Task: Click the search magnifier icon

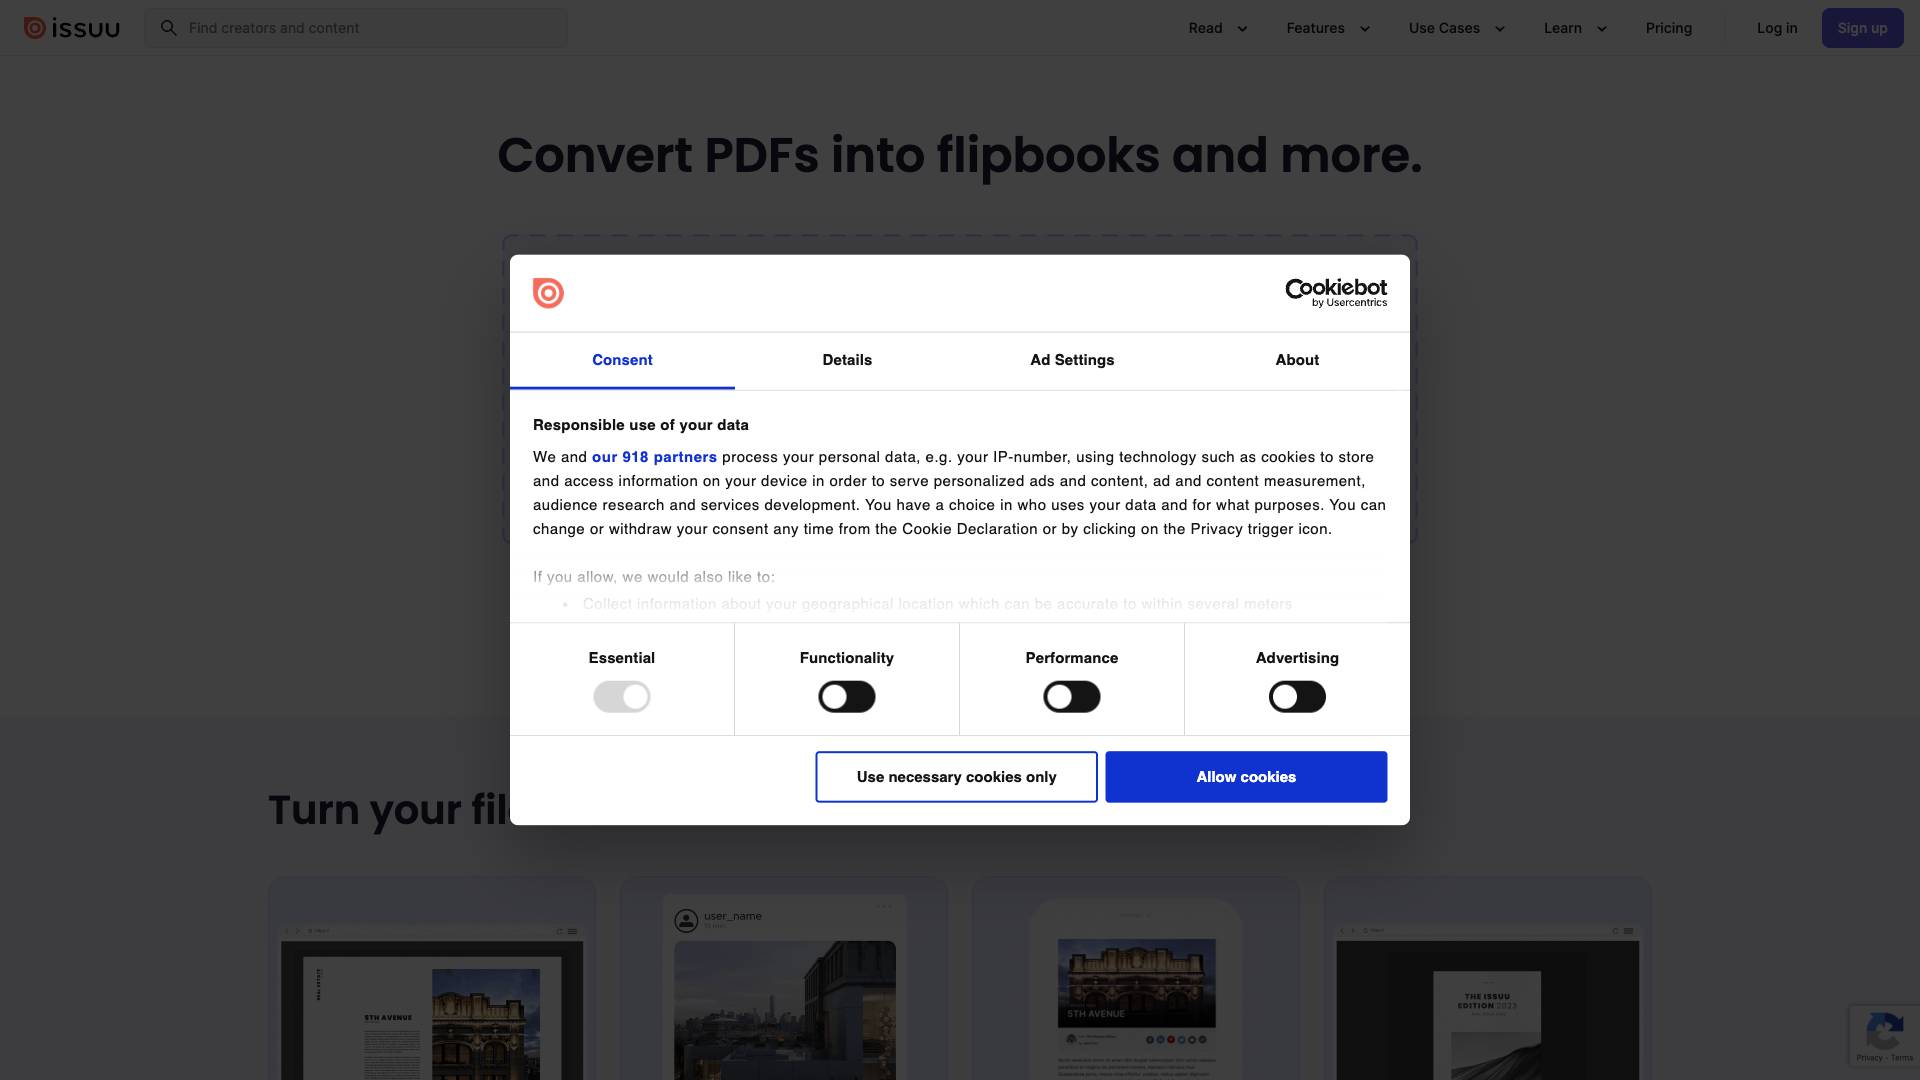Action: tap(169, 28)
